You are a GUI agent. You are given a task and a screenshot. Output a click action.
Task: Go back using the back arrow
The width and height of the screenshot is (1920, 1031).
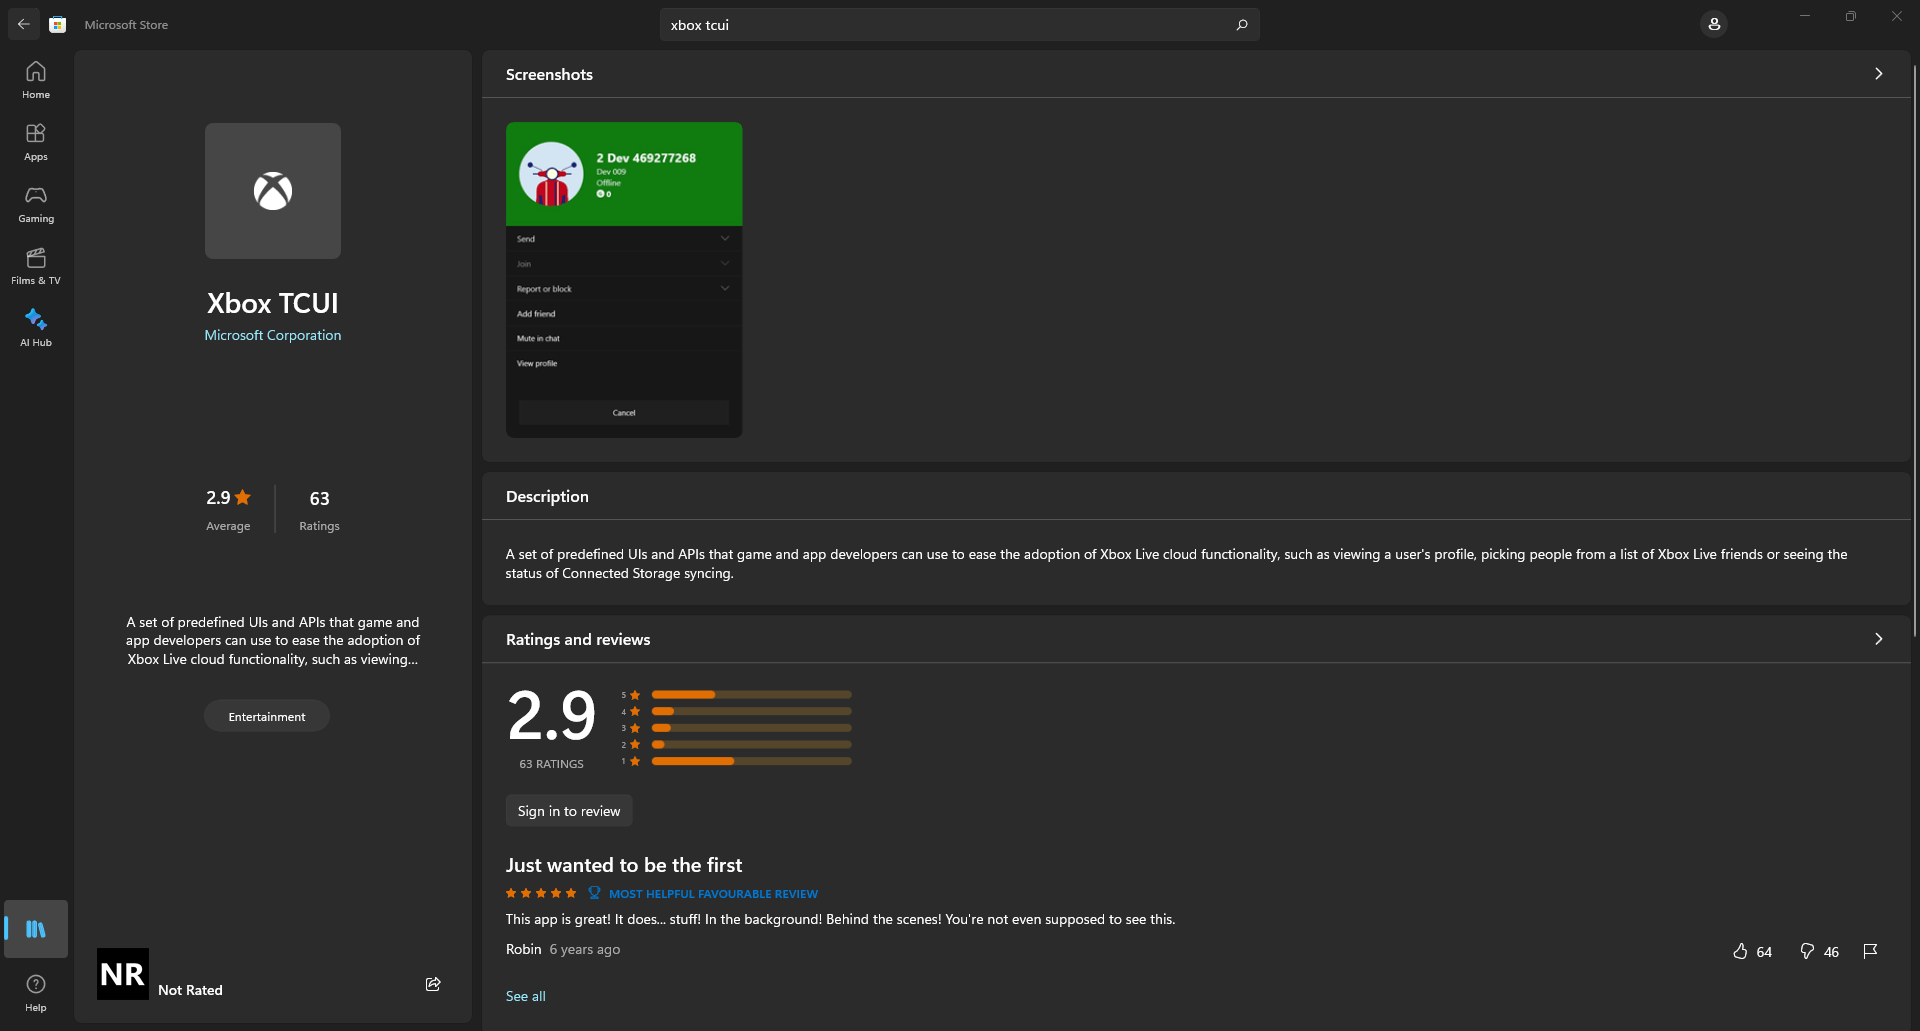click(x=24, y=24)
